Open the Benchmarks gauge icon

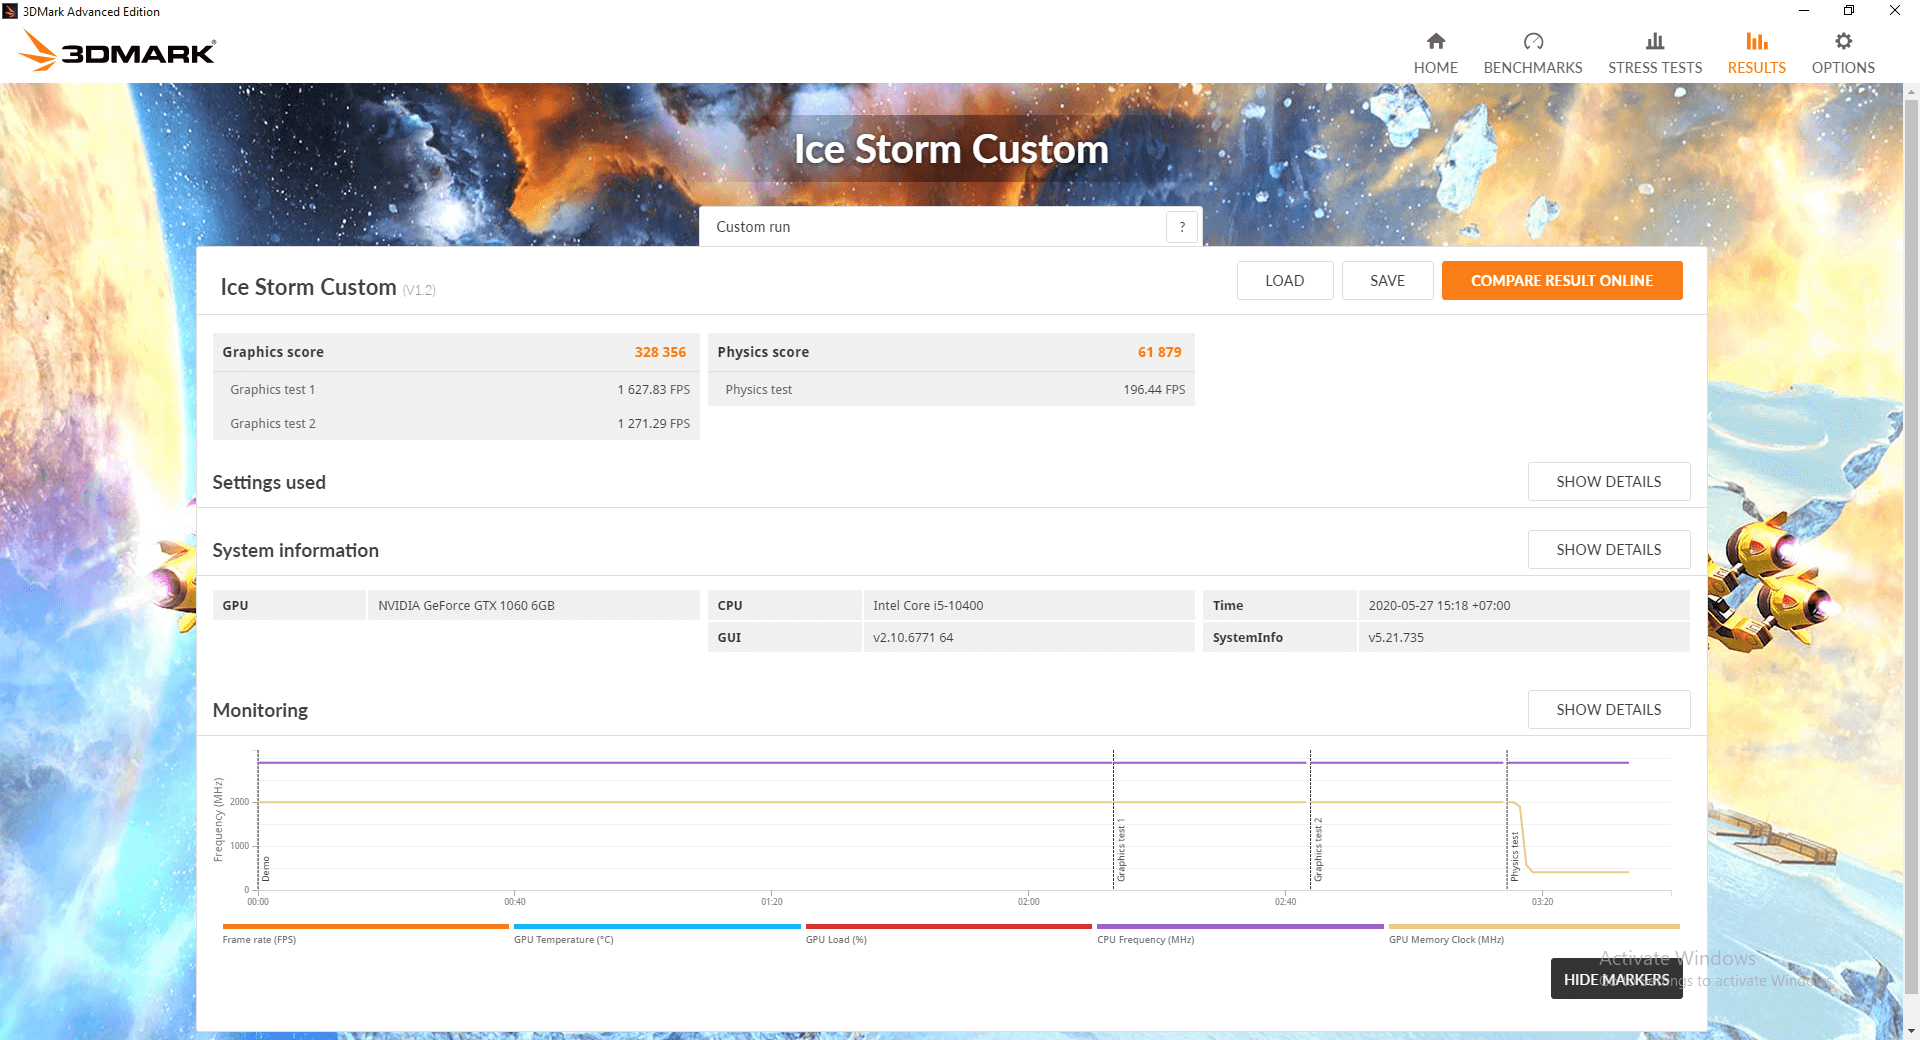1533,41
